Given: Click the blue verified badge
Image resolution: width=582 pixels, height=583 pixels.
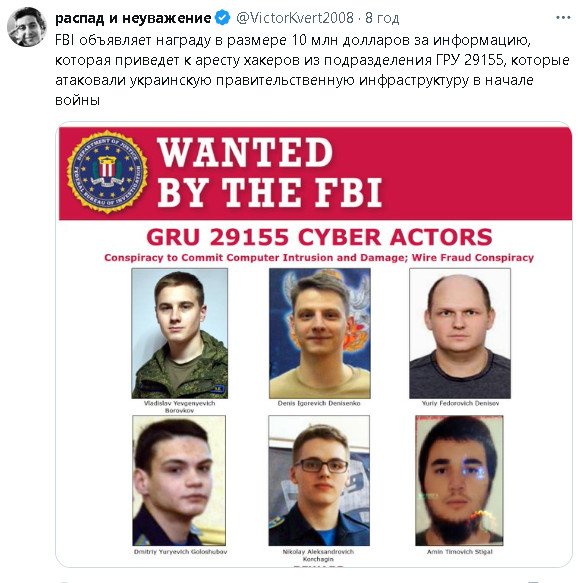Looking at the screenshot, I should (222, 17).
